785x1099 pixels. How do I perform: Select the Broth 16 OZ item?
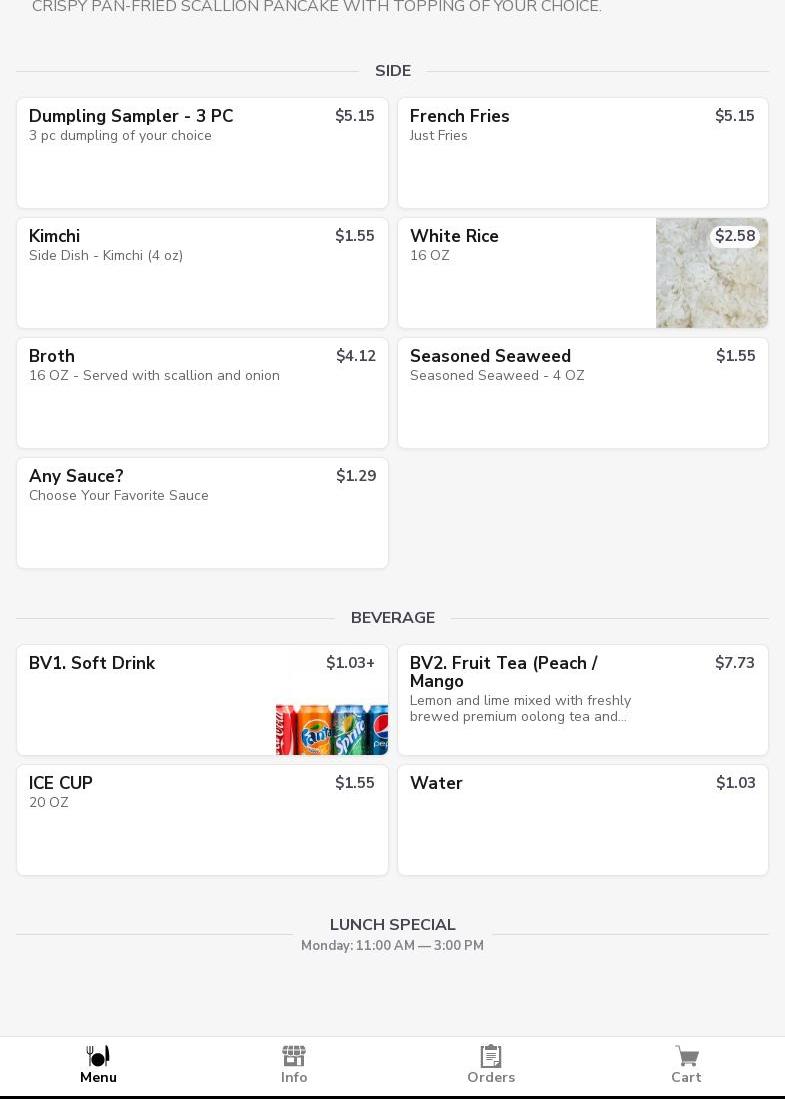tap(202, 393)
